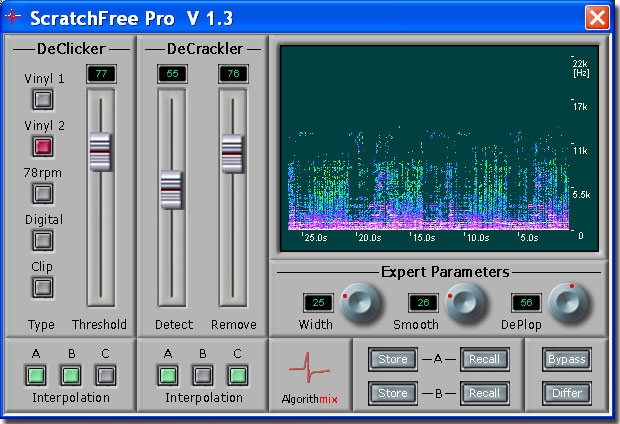
Task: Select the 78rpm type button
Action: 43,193
